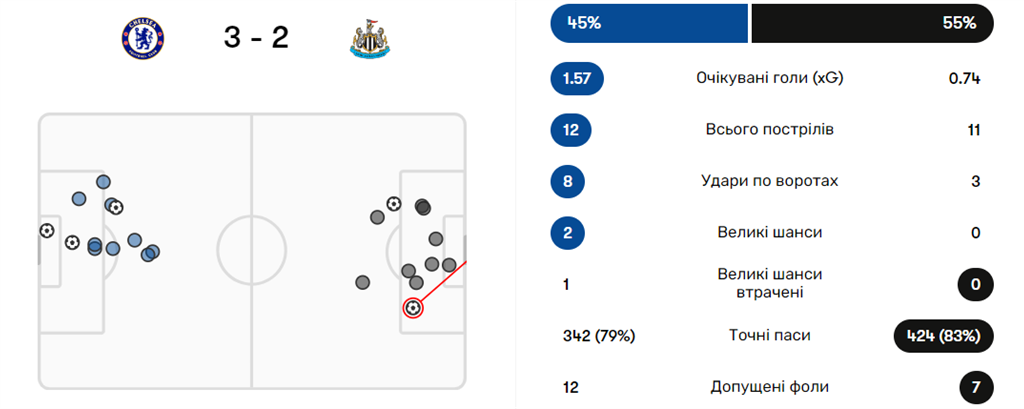Click the goal ball icon on the left goal line
The width and height of the screenshot is (1024, 409).
pyautogui.click(x=46, y=230)
